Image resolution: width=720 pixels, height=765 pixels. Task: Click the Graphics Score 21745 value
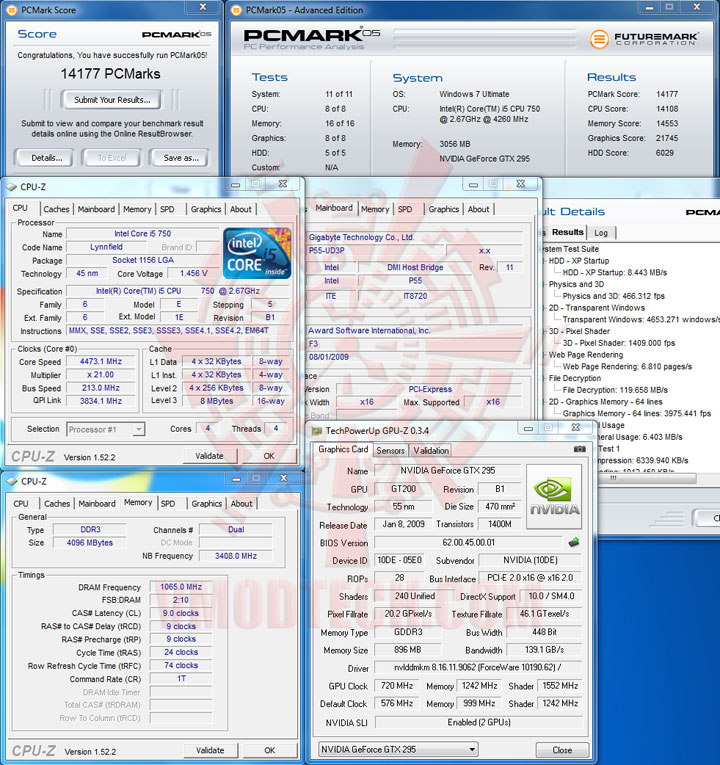pyautogui.click(x=667, y=138)
